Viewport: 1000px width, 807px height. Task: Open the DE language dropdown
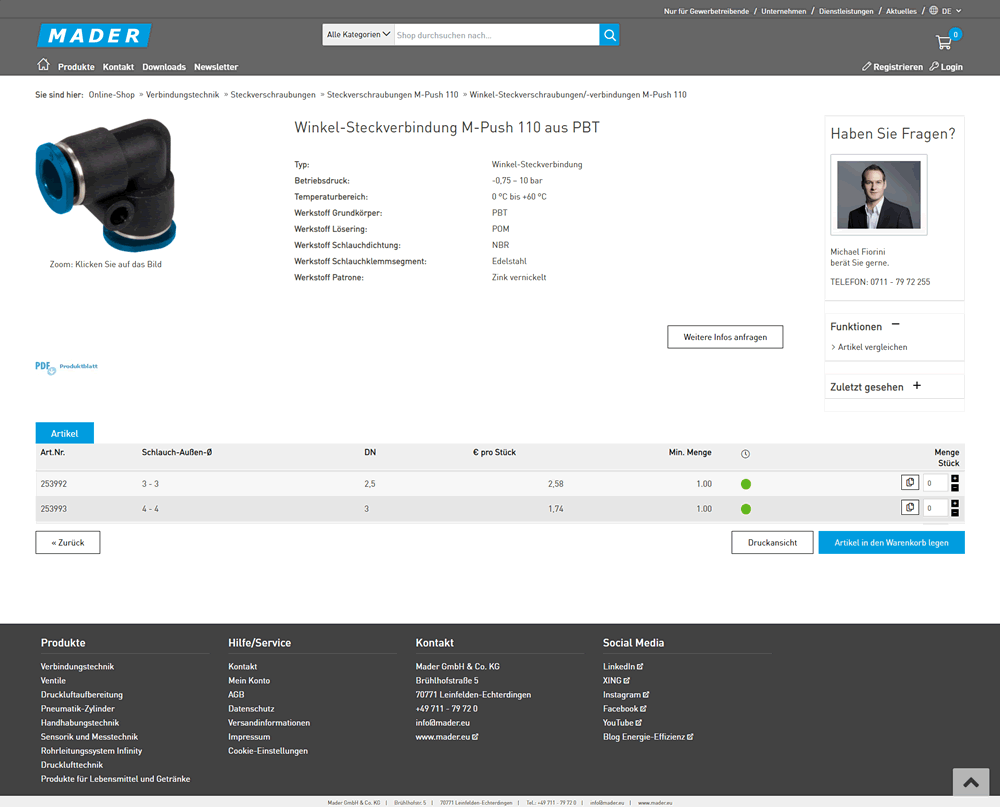(x=952, y=11)
